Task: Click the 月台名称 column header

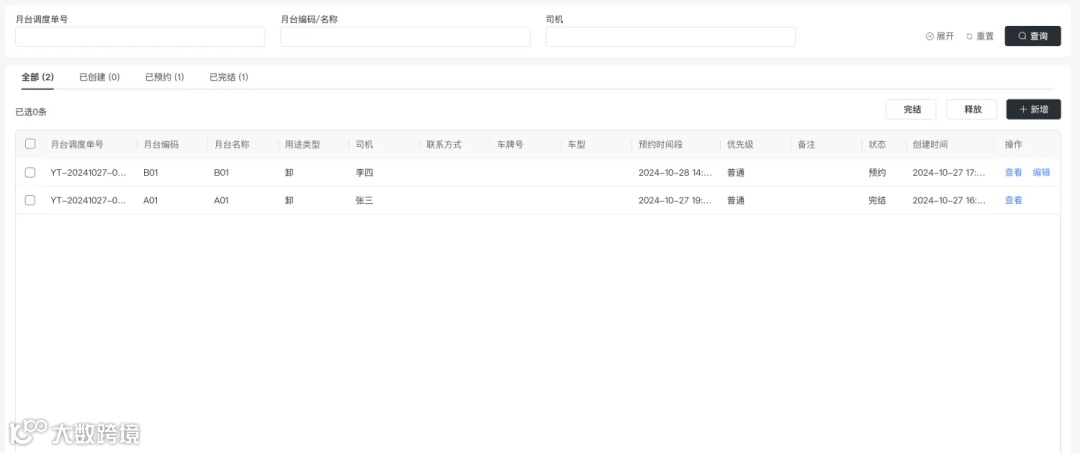Action: coord(231,145)
